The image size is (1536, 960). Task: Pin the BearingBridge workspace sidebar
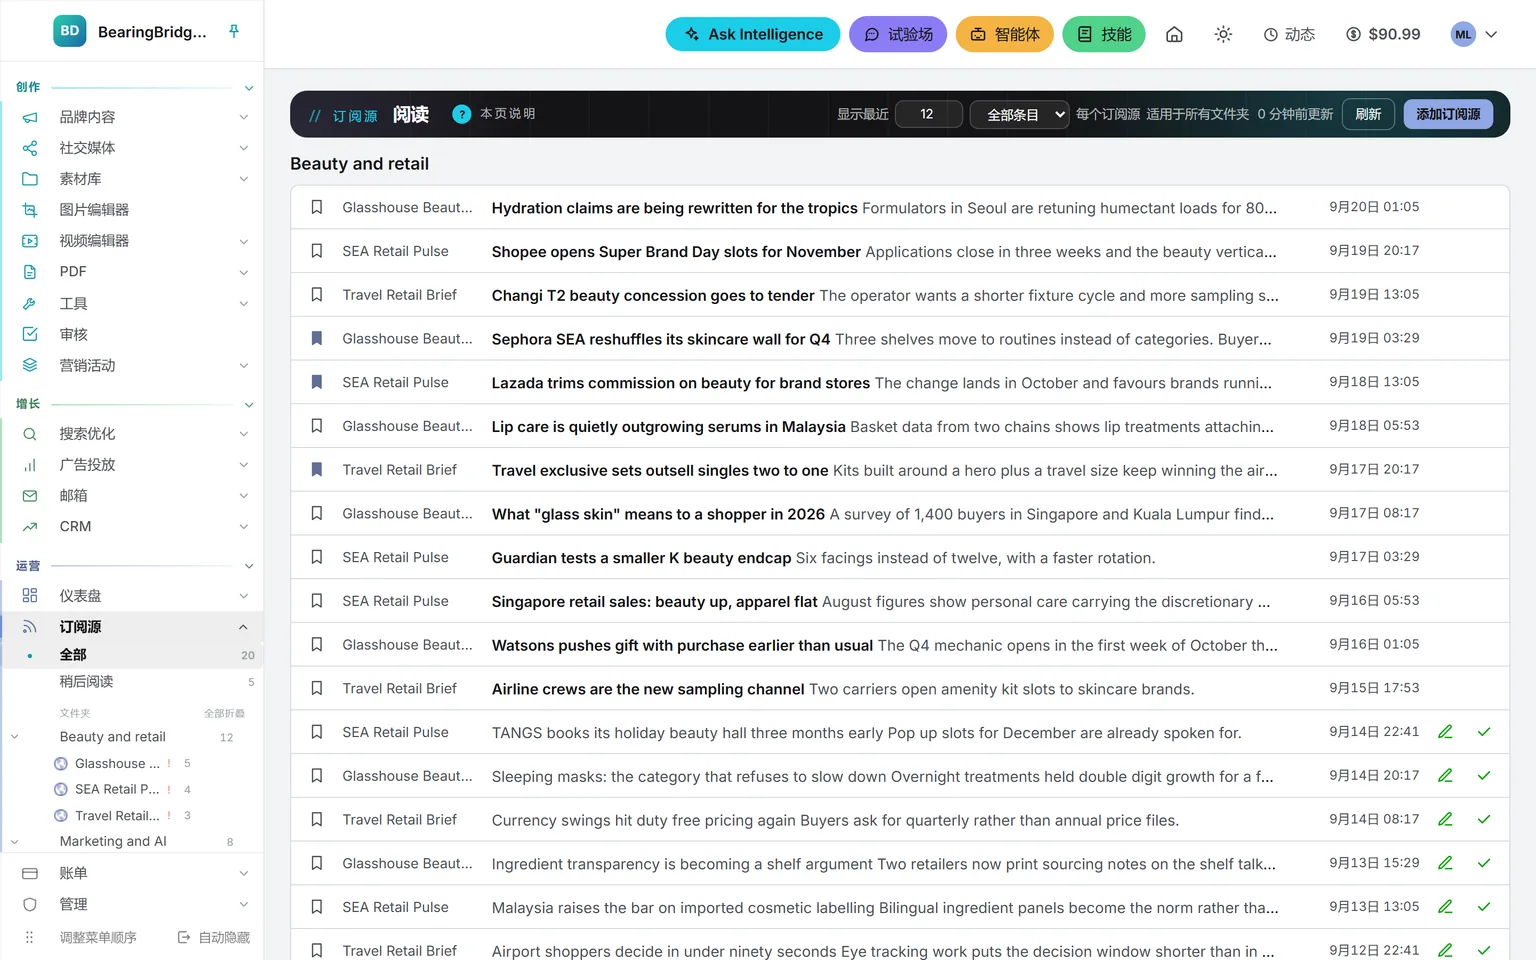(x=234, y=32)
